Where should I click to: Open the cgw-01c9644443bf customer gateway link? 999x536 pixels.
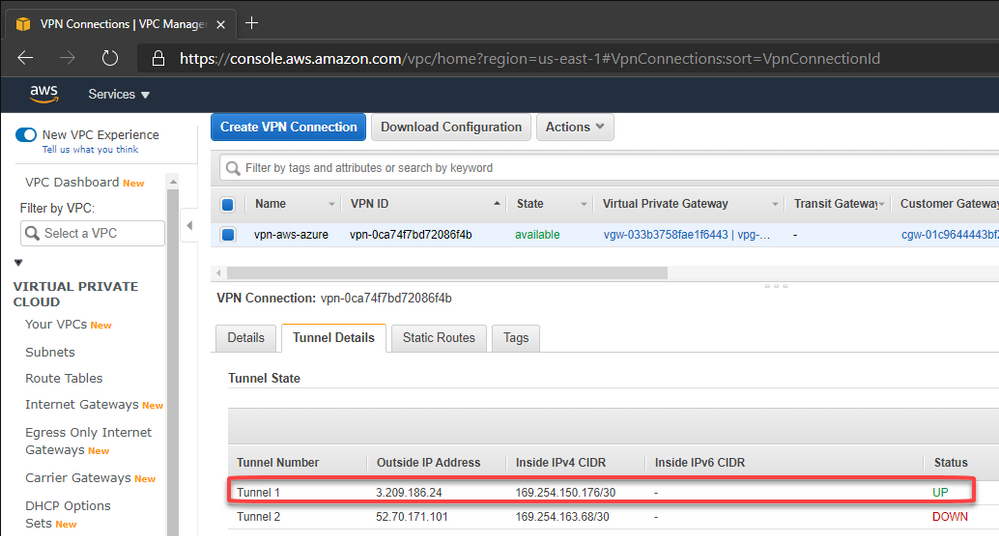click(950, 235)
